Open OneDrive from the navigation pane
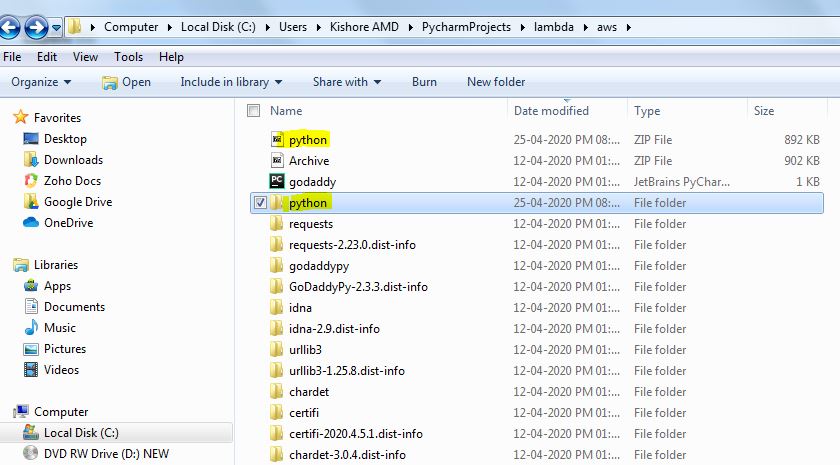This screenshot has width=840, height=465. 68,223
